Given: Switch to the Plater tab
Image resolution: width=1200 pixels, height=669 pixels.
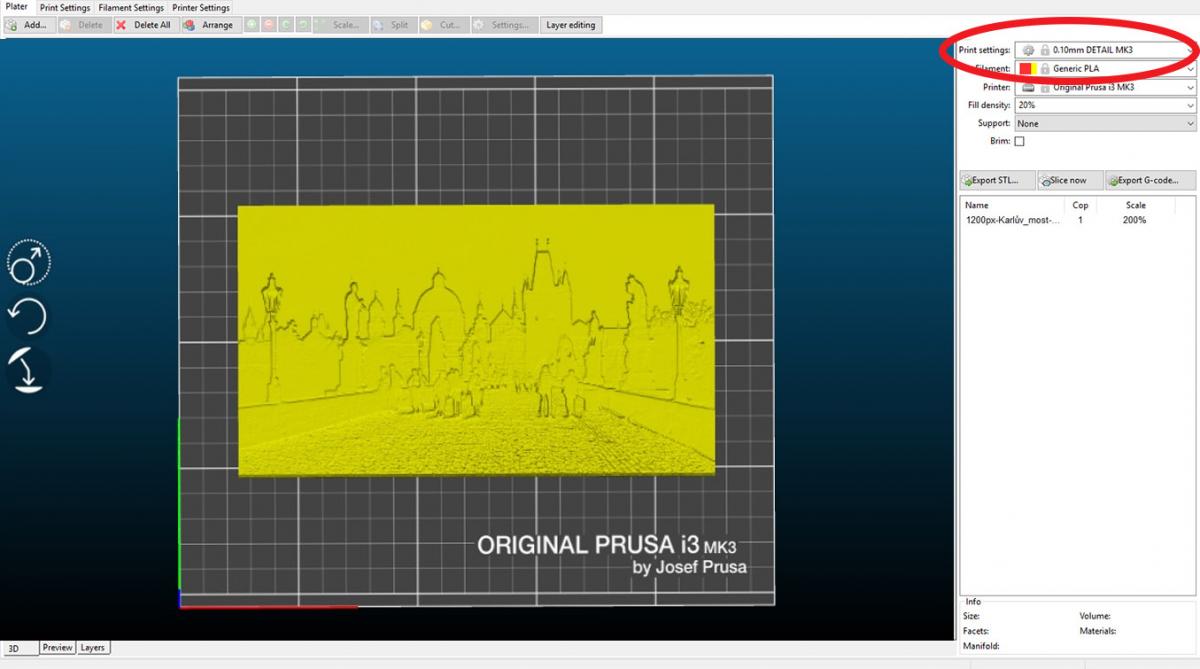Looking at the screenshot, I should (17, 7).
